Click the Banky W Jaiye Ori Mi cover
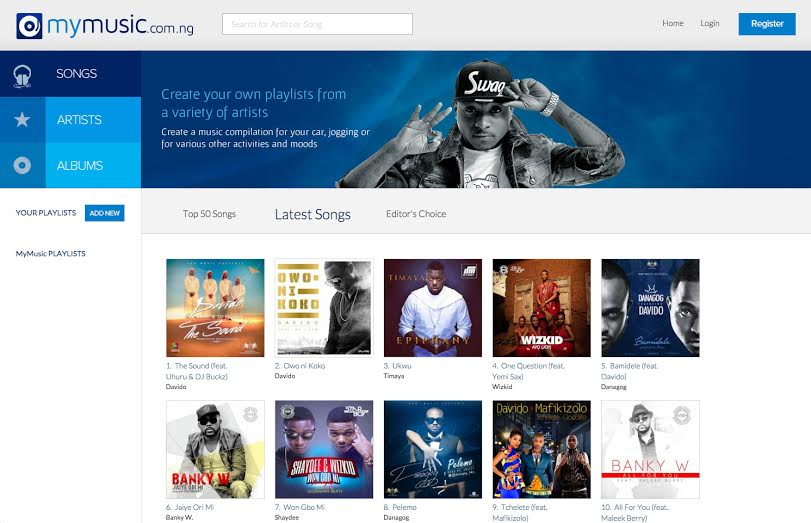Image resolution: width=811 pixels, height=523 pixels. [214, 449]
